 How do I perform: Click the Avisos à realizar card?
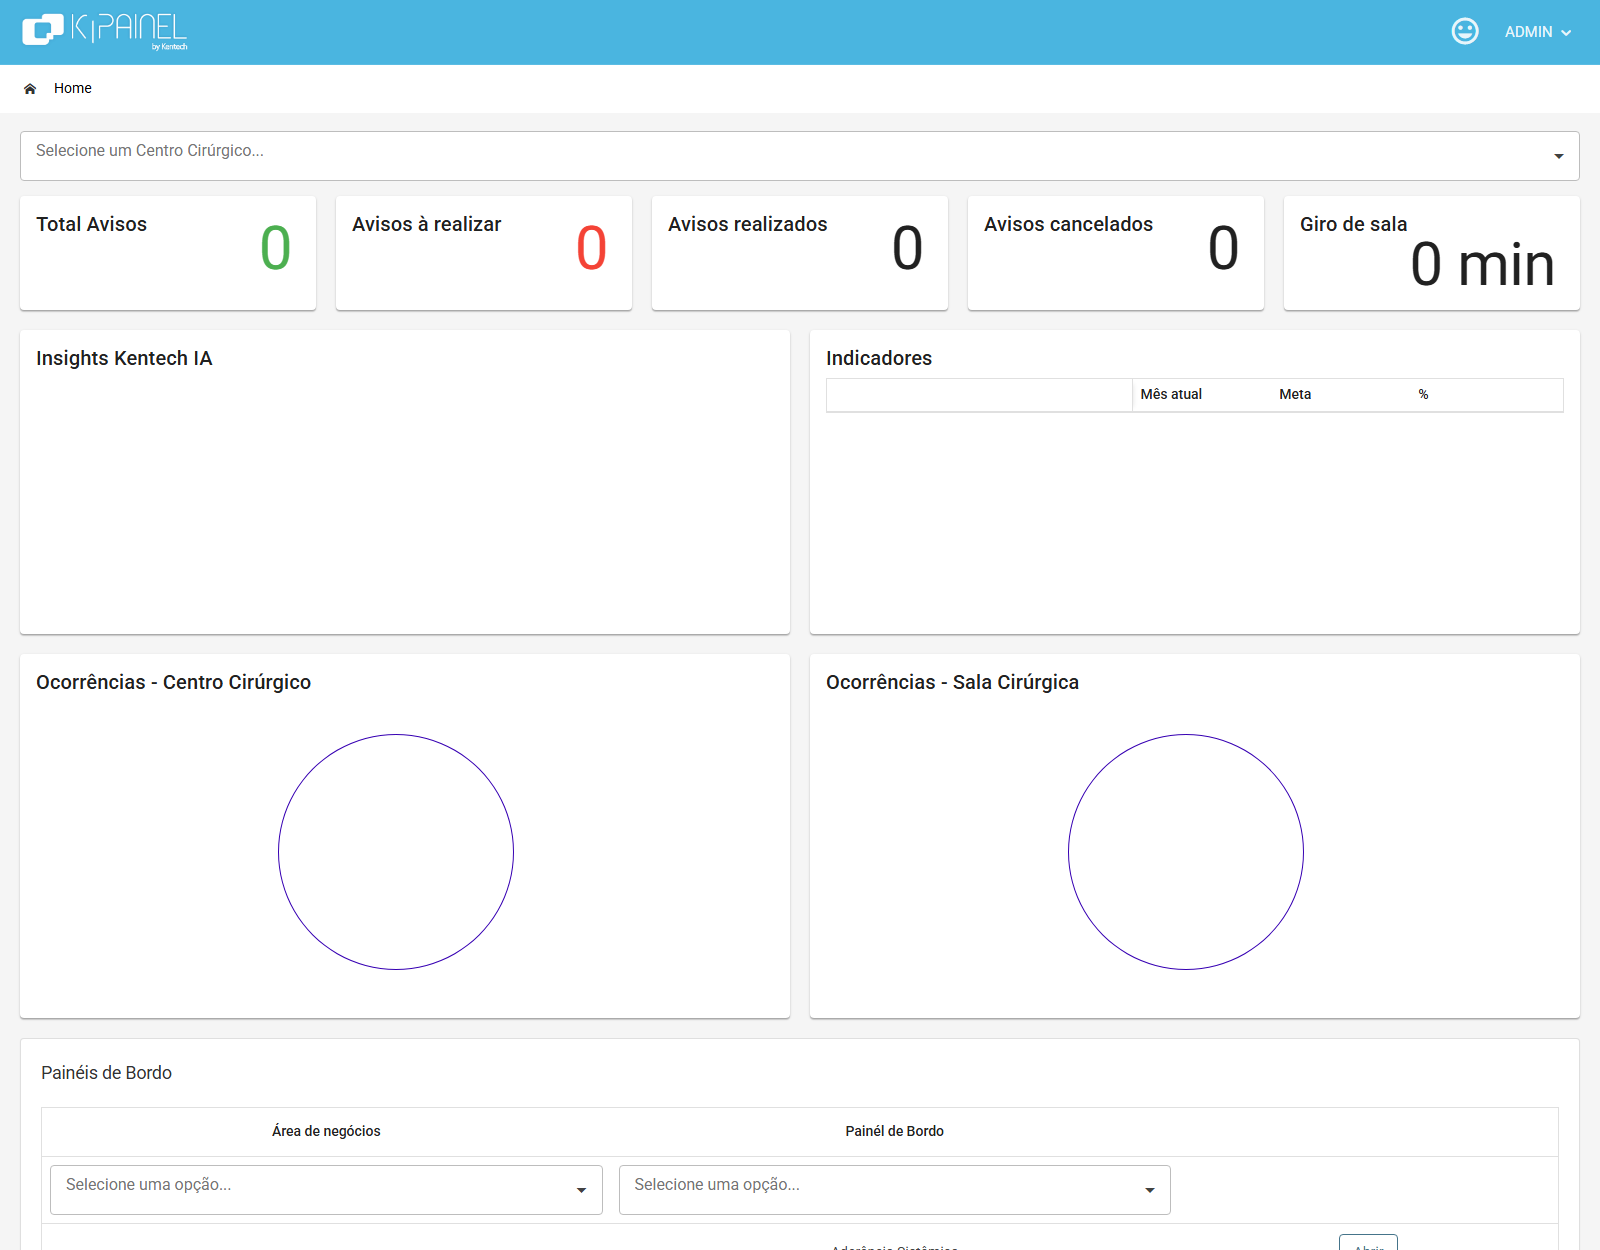484,253
